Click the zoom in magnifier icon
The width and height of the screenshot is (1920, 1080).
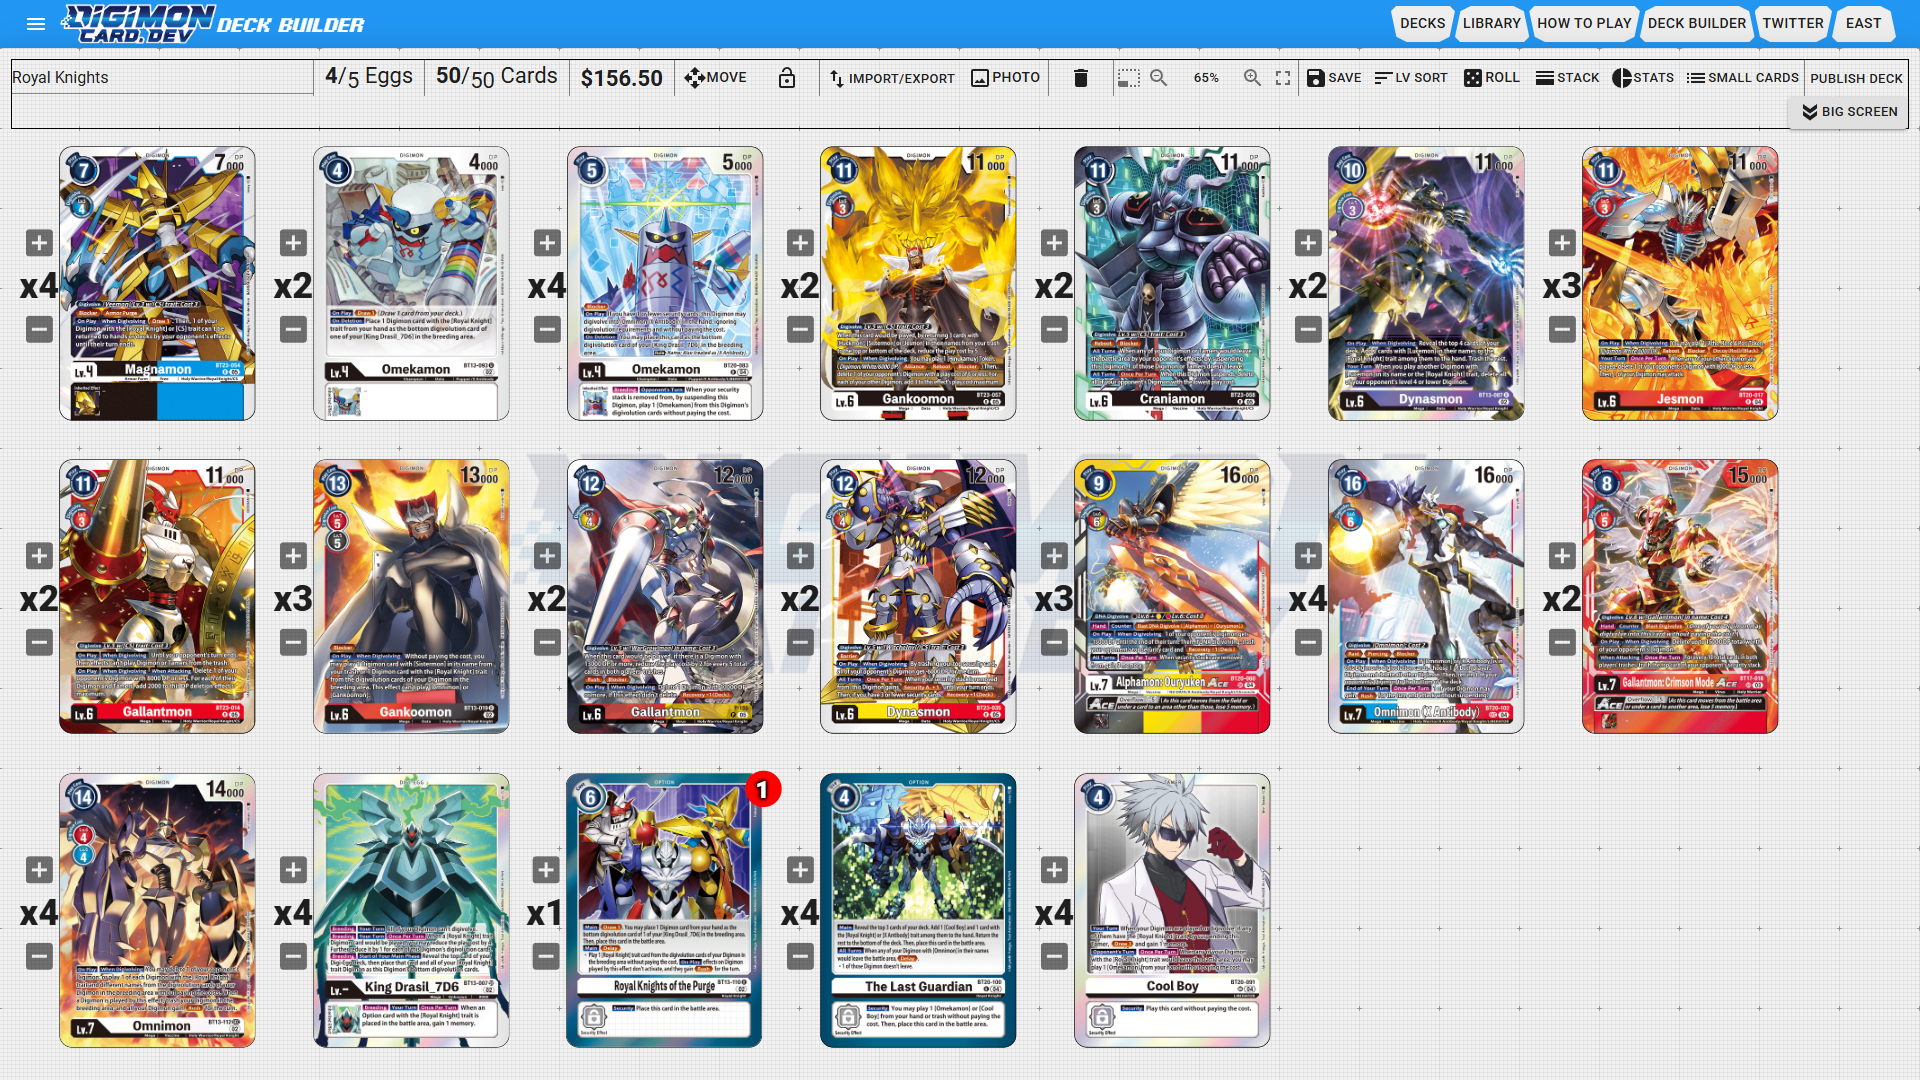tap(1251, 78)
